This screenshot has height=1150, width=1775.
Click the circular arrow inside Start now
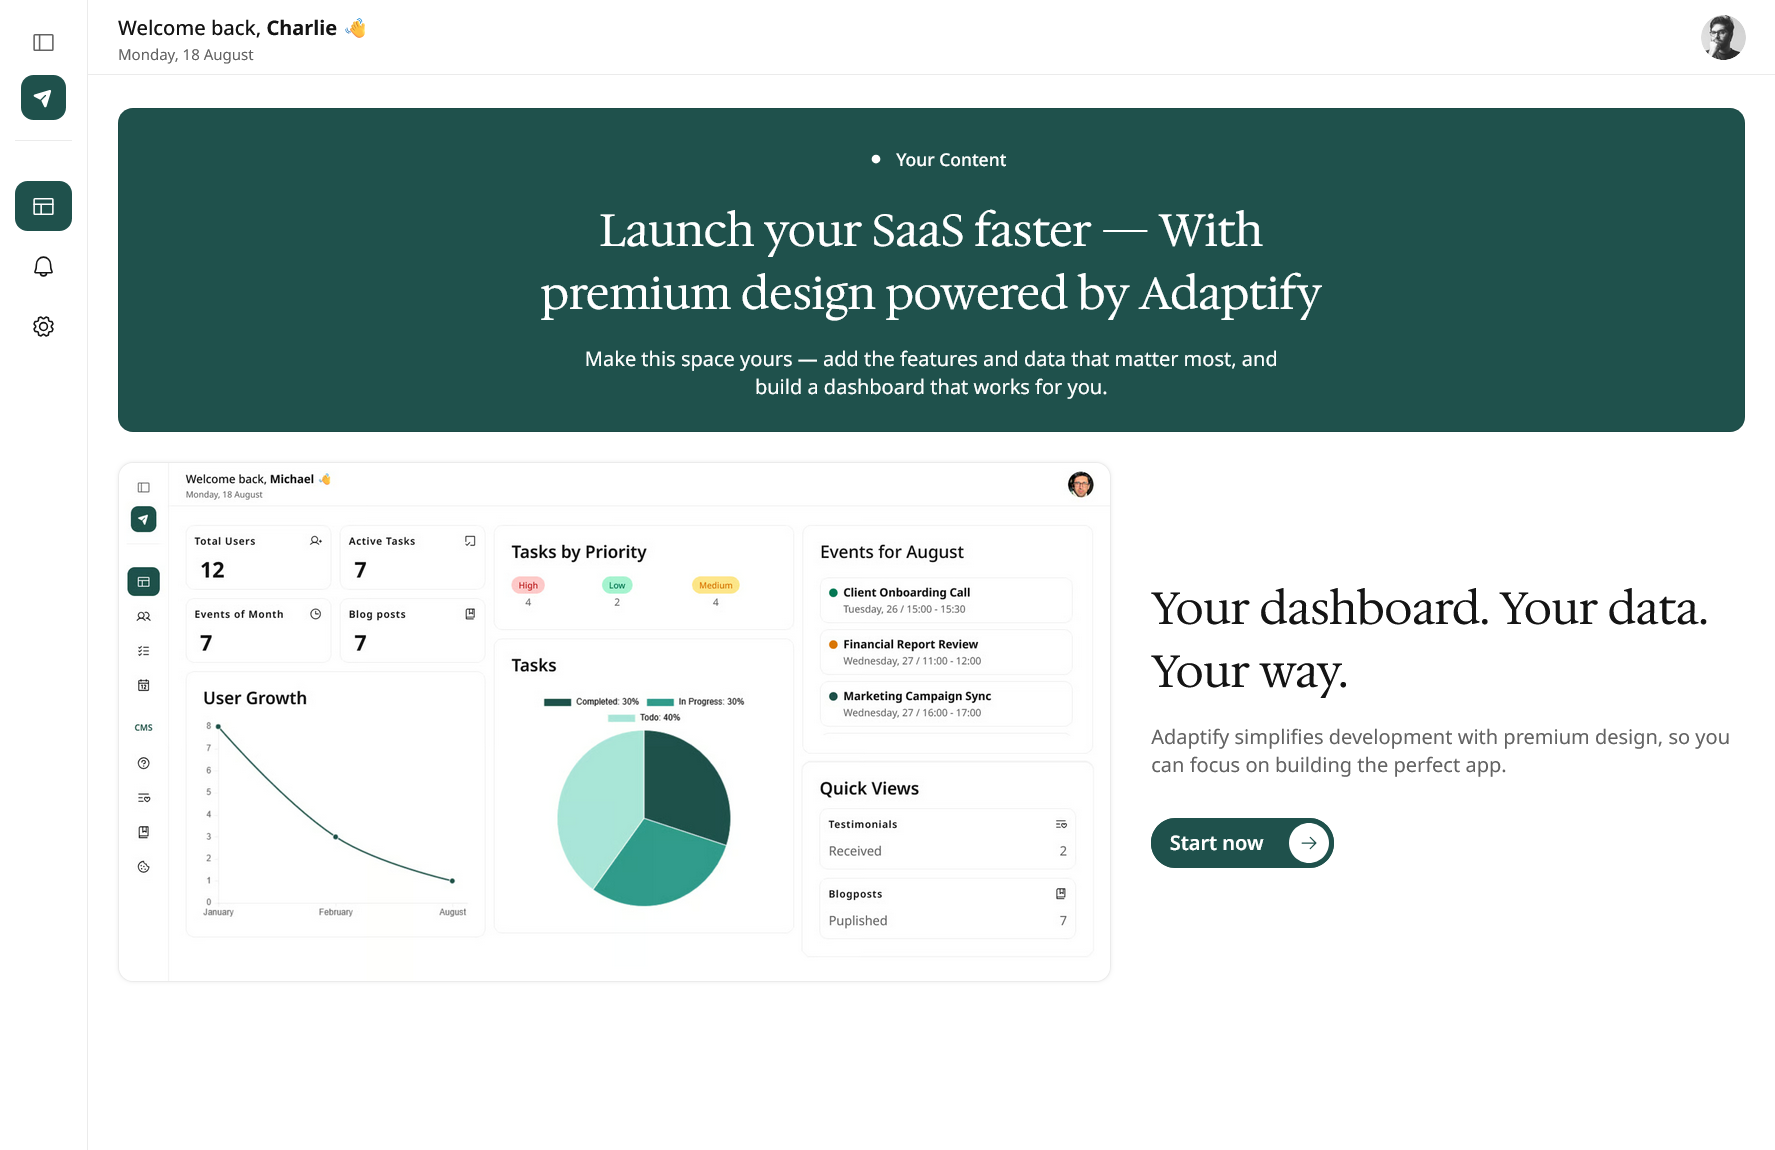[1308, 843]
